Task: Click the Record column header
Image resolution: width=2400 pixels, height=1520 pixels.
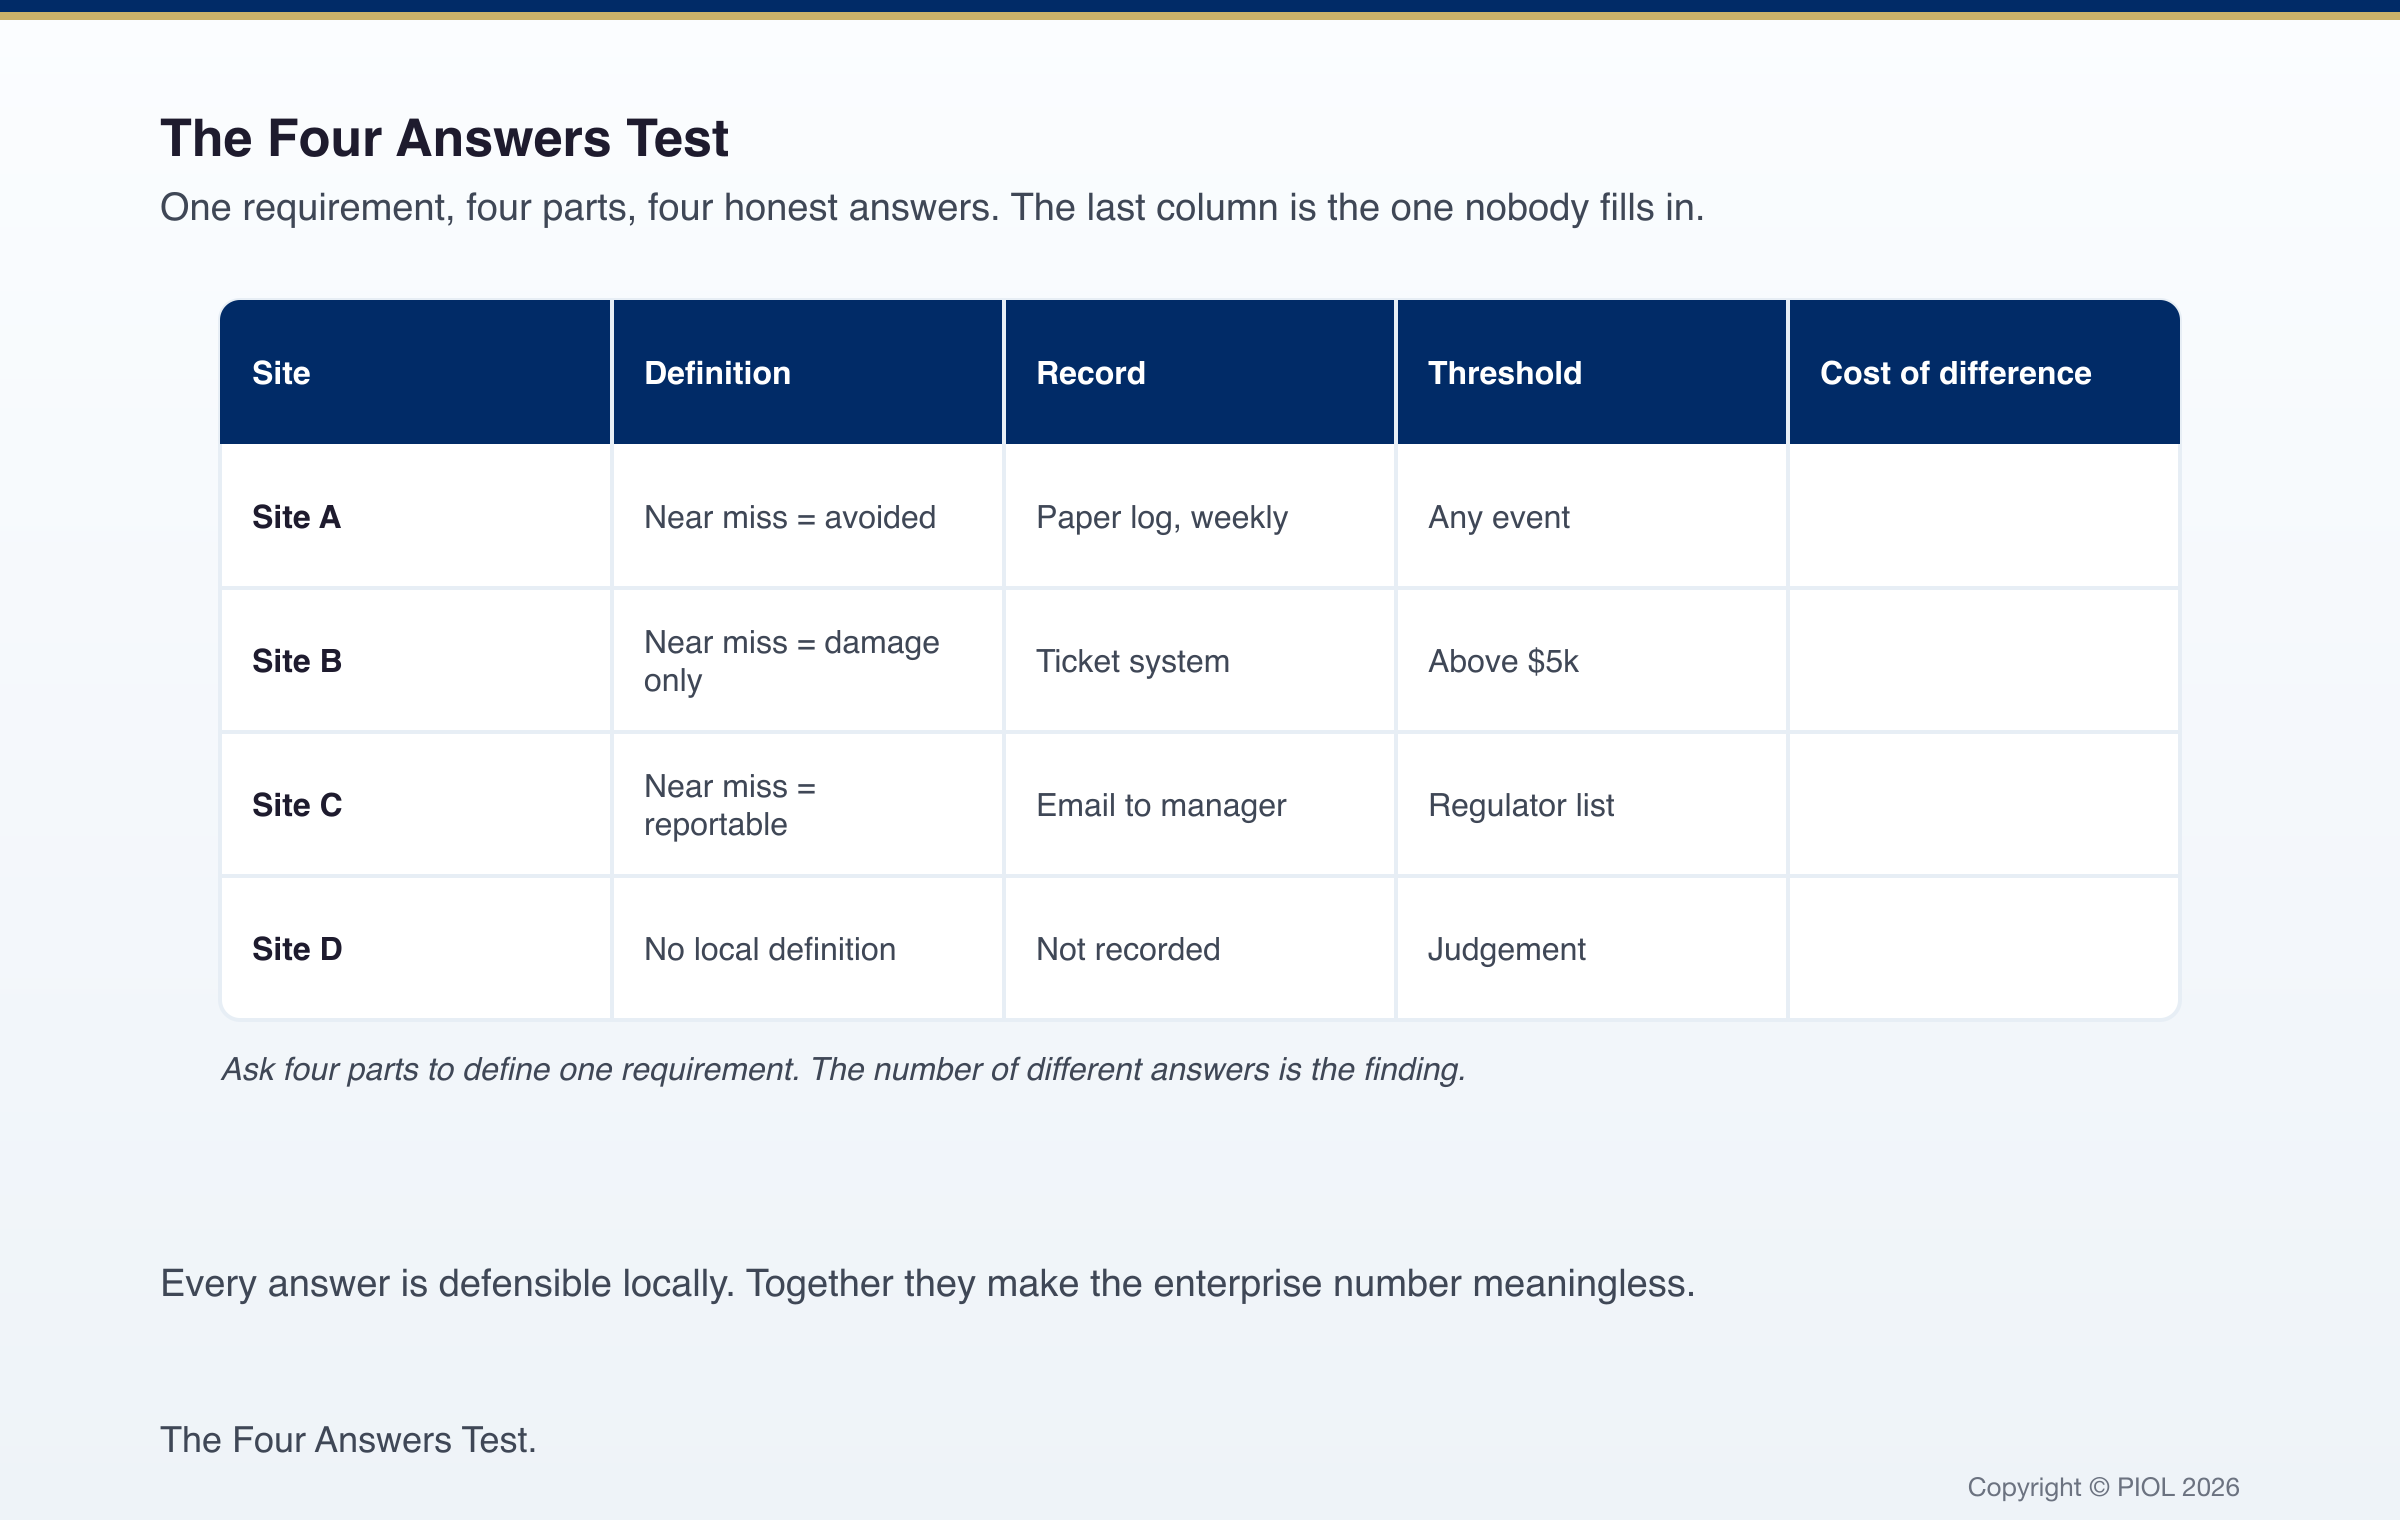Action: coord(1199,372)
